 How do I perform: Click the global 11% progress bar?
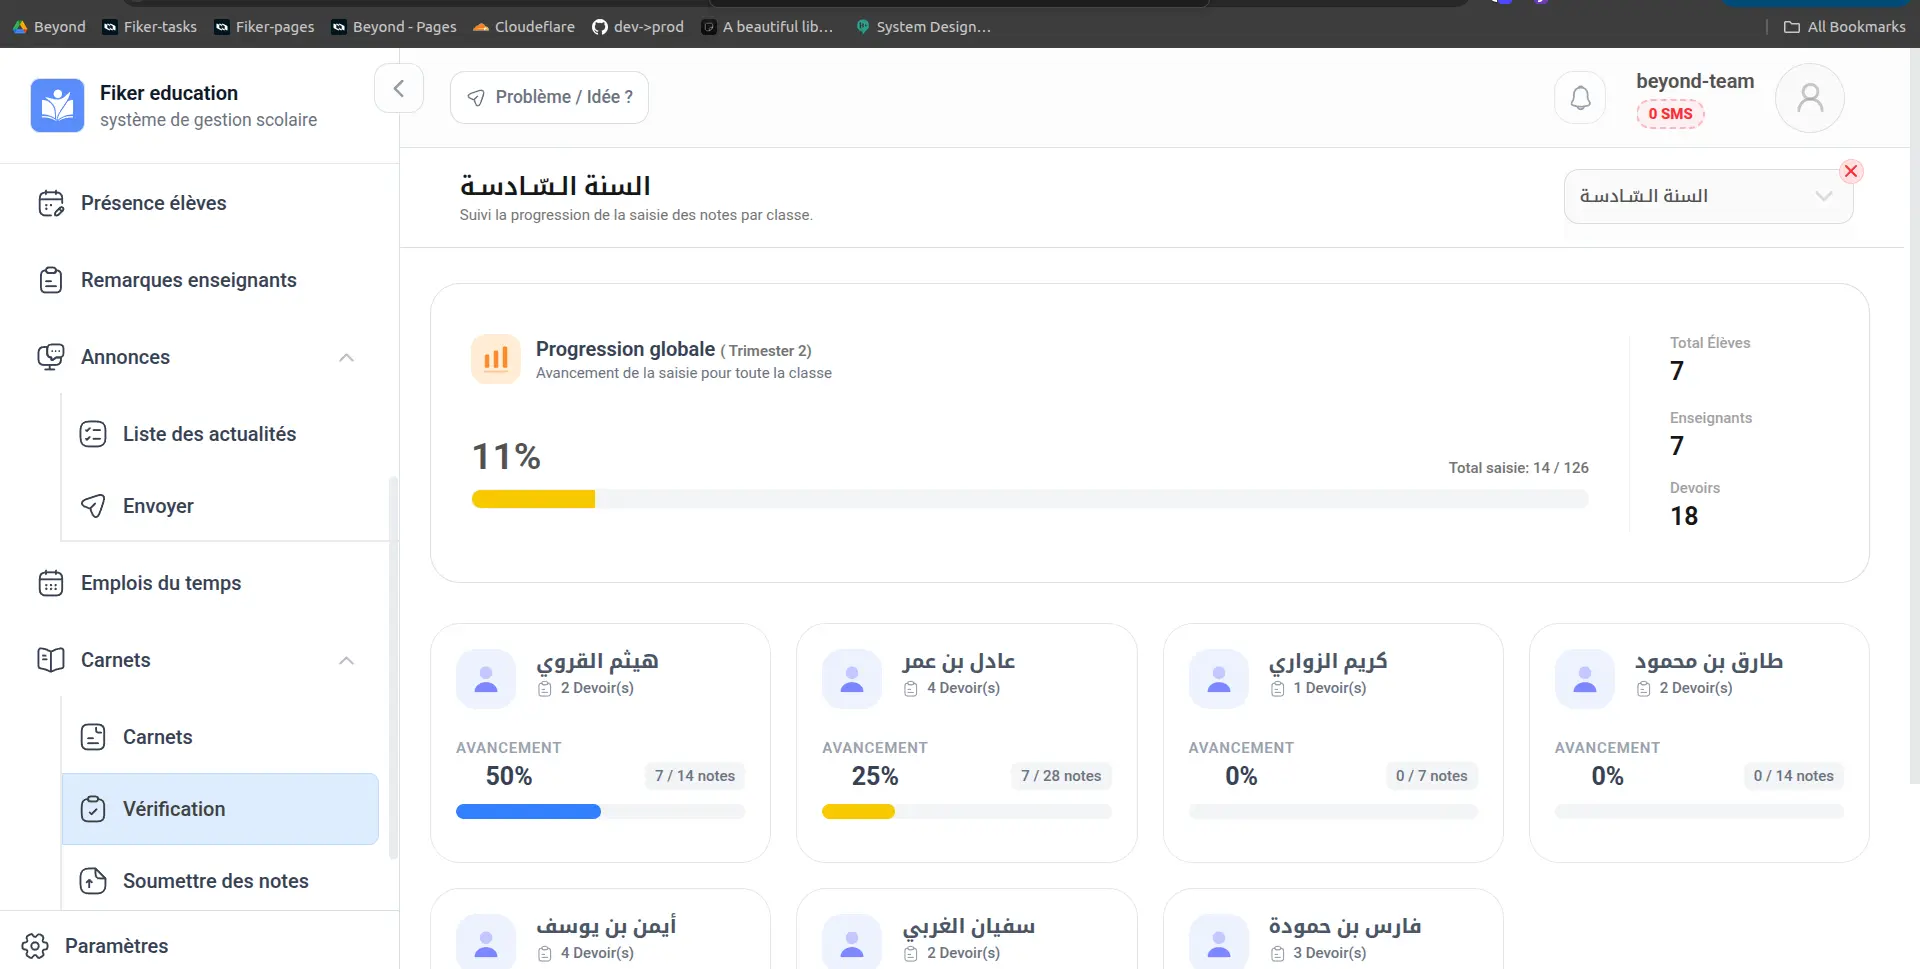[x=1029, y=499]
